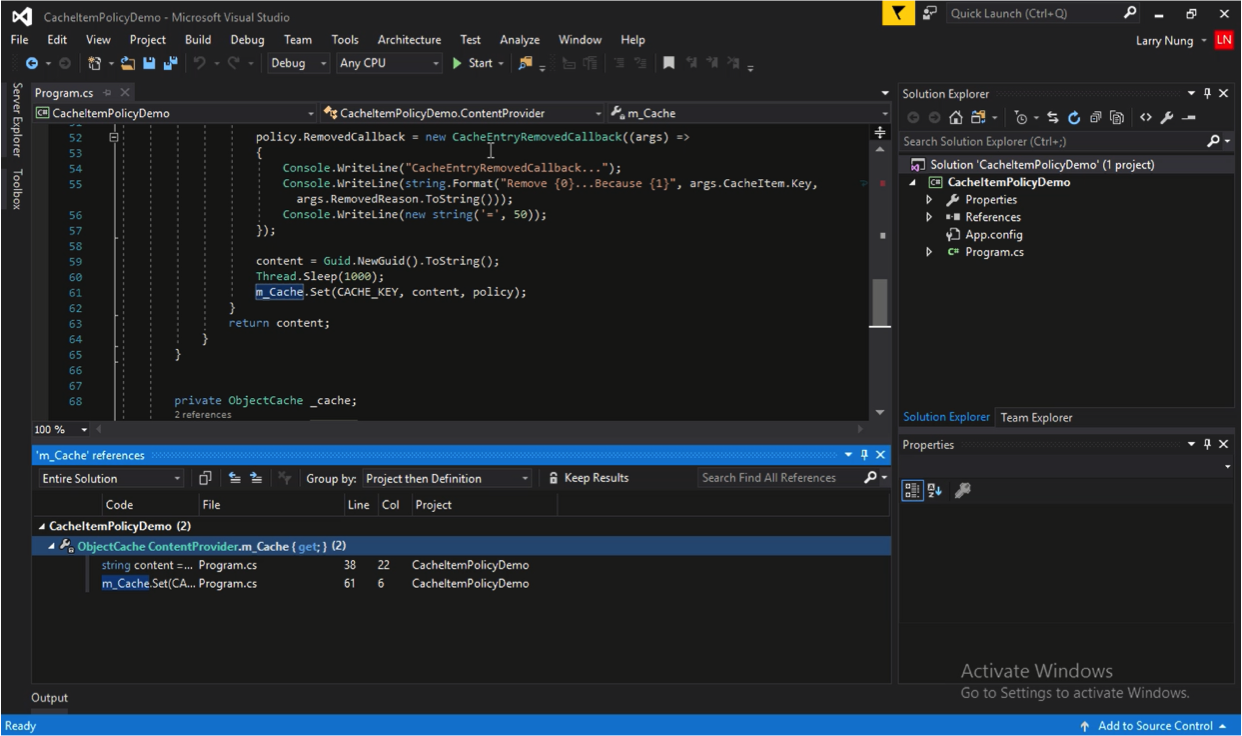Expand the Program.cs node in Solution Explorer
This screenshot has height=736, width=1242.
(x=929, y=252)
